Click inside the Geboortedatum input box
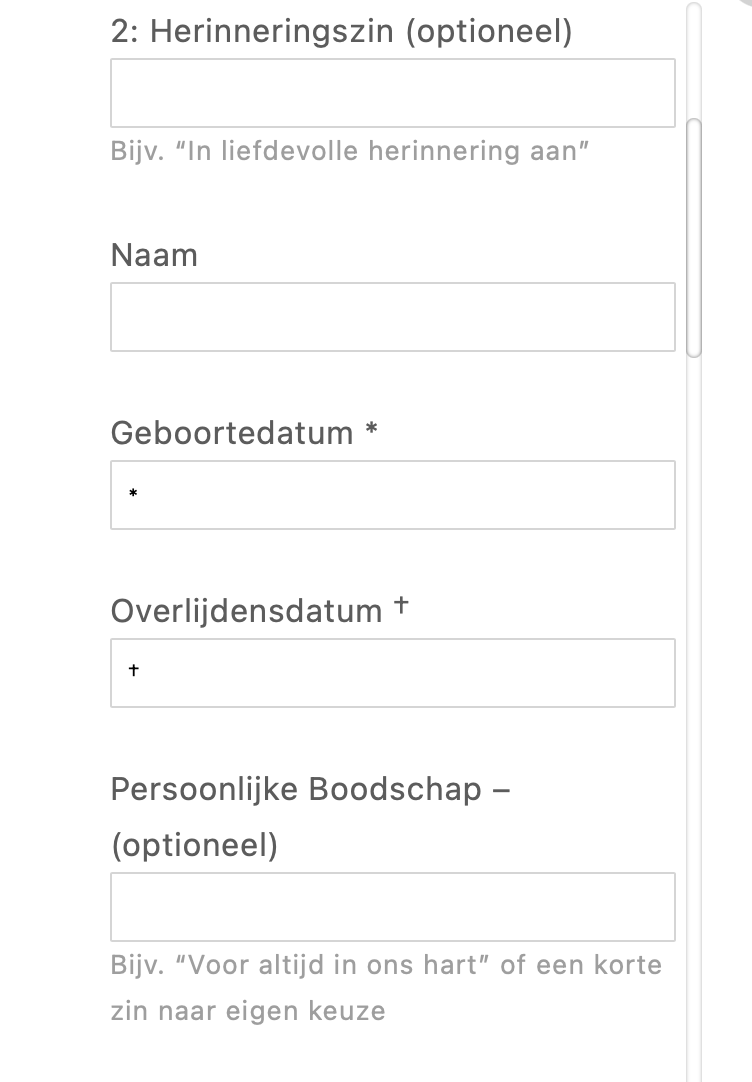The height and width of the screenshot is (1082, 752). pos(392,495)
